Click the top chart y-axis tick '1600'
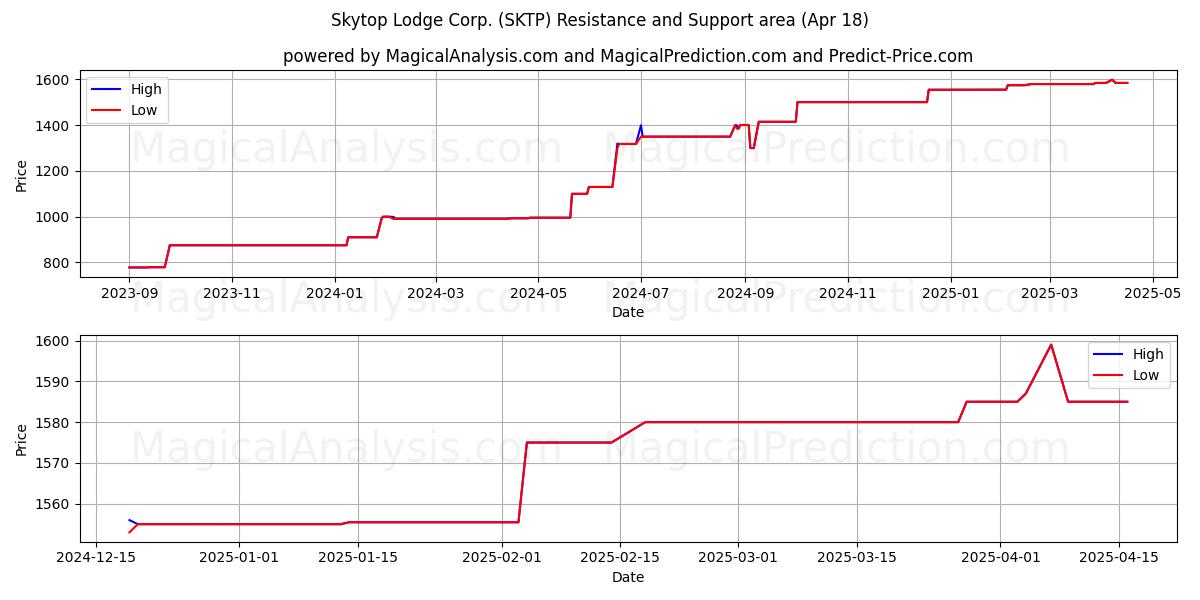 pos(52,80)
